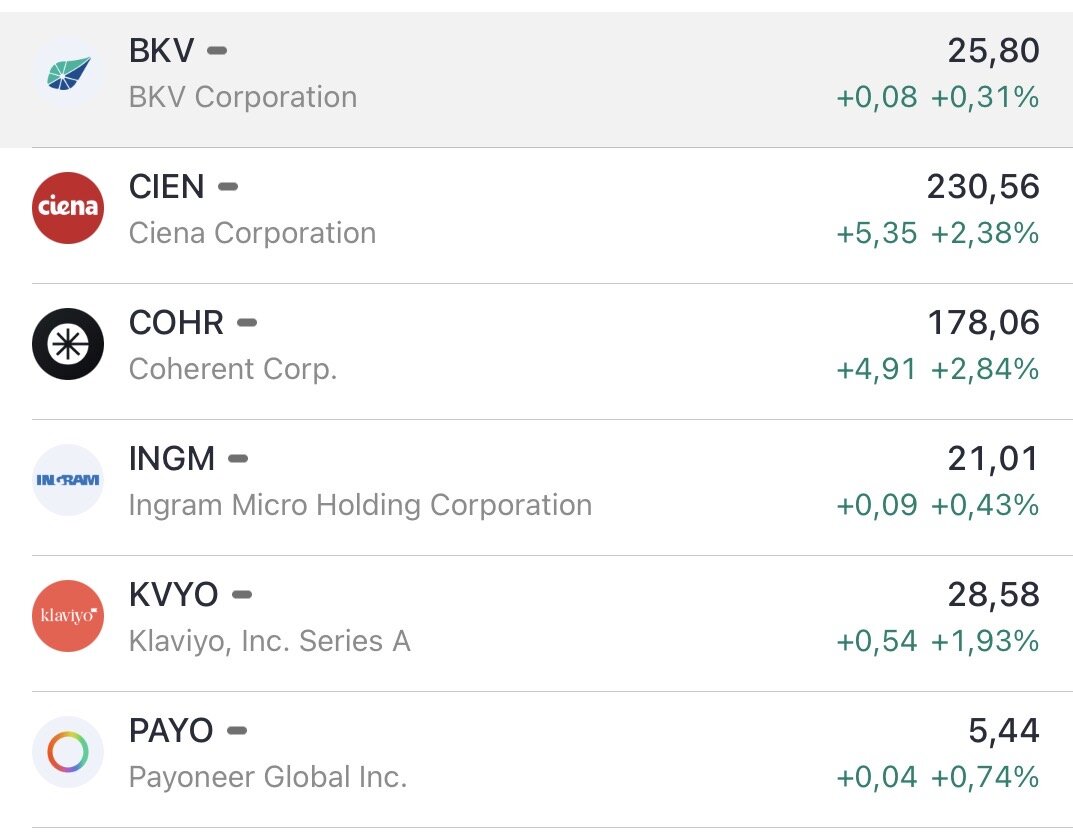Image resolution: width=1073 pixels, height=835 pixels.
Task: Tap the dash badge next to CIEN
Action: pos(228,186)
